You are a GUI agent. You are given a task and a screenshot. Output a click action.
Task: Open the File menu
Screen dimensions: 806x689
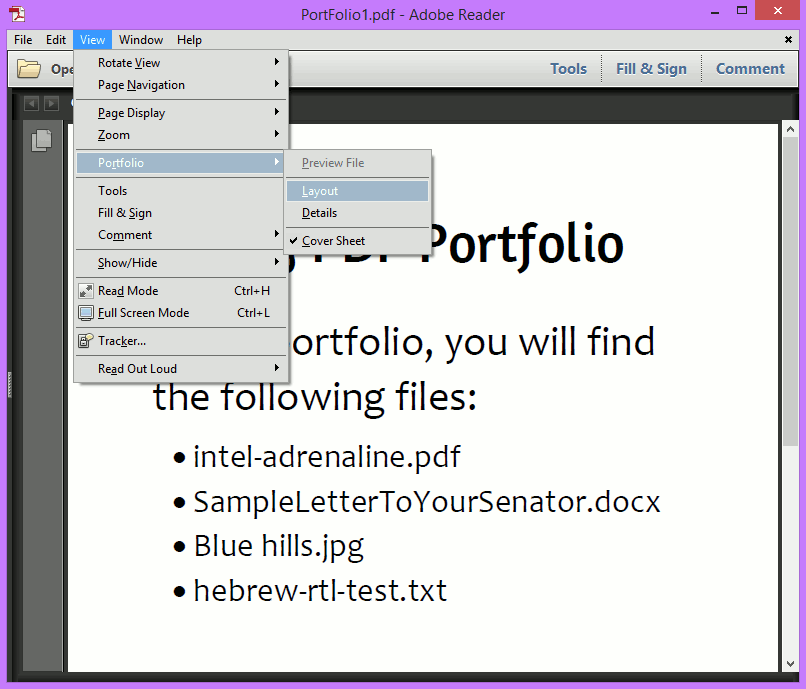[x=23, y=40]
